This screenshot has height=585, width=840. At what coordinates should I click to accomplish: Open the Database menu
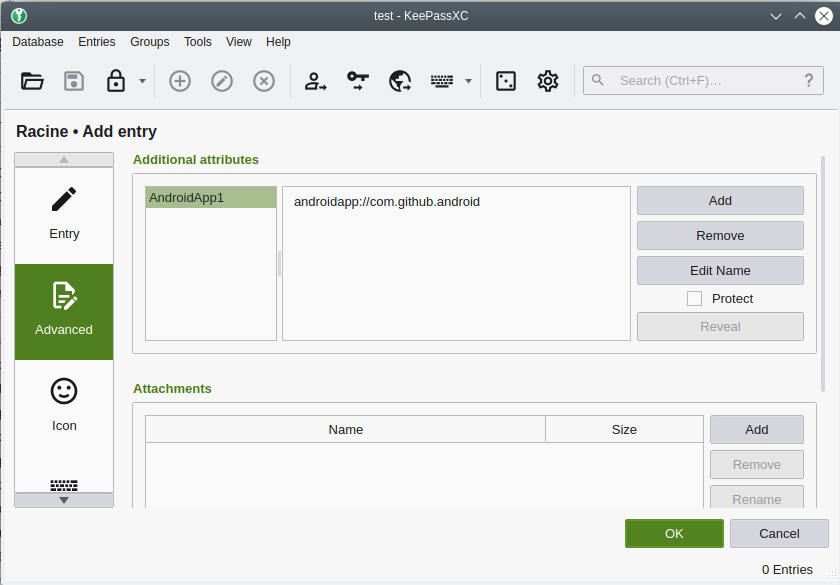click(37, 42)
